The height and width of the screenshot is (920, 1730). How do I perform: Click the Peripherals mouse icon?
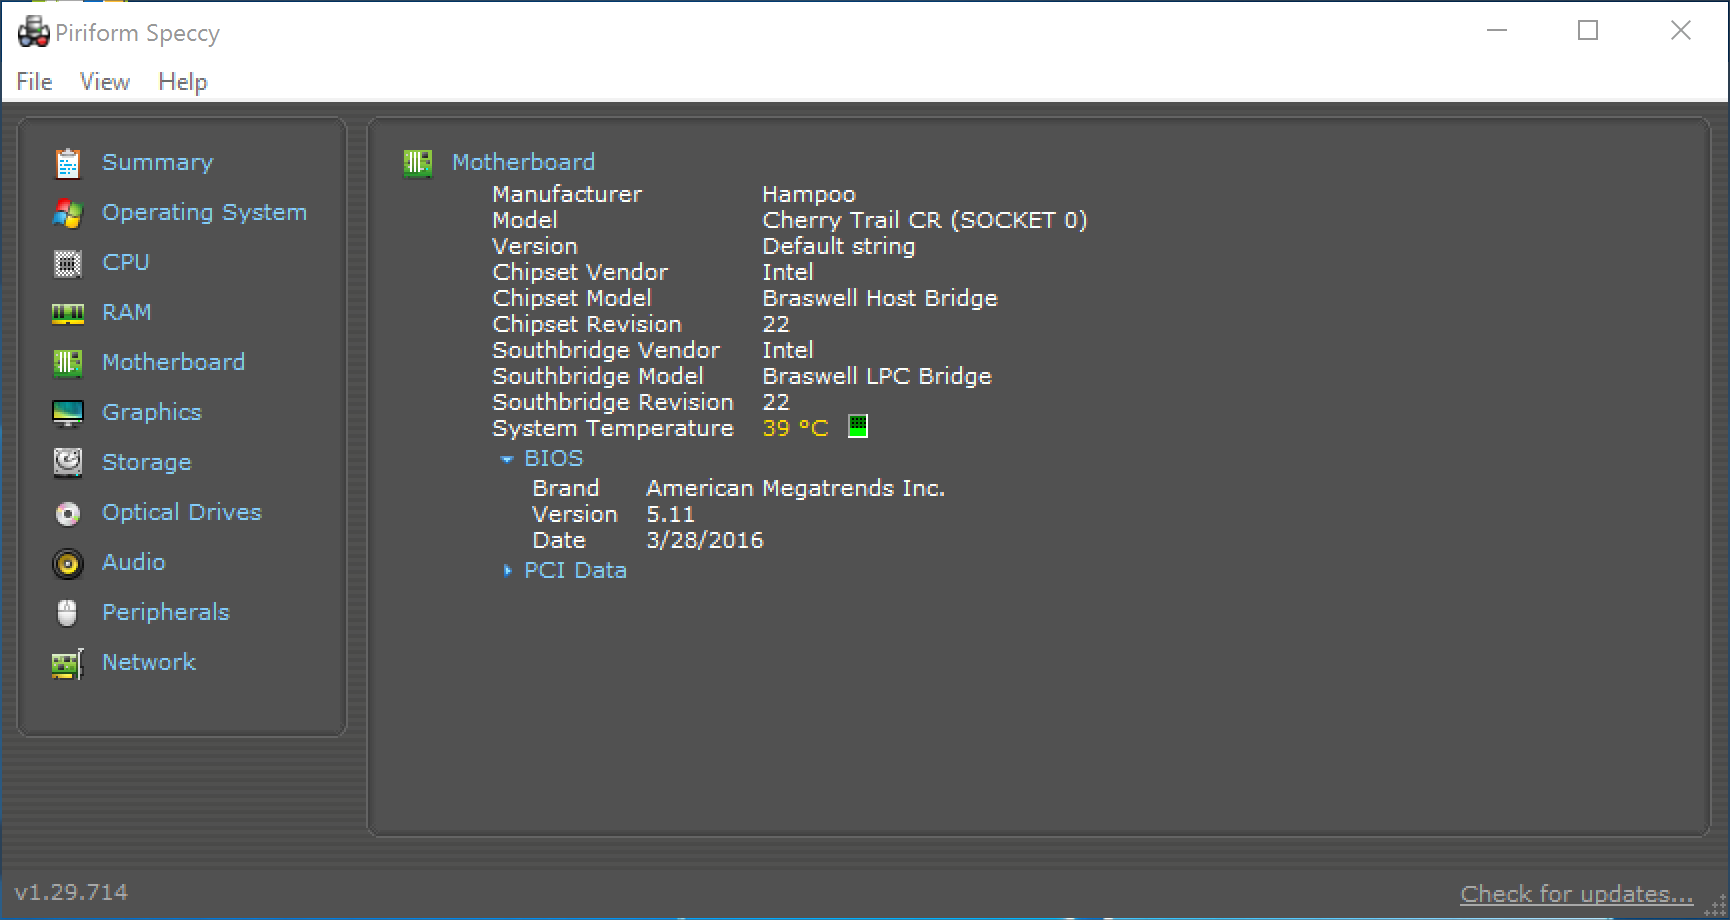tap(67, 613)
